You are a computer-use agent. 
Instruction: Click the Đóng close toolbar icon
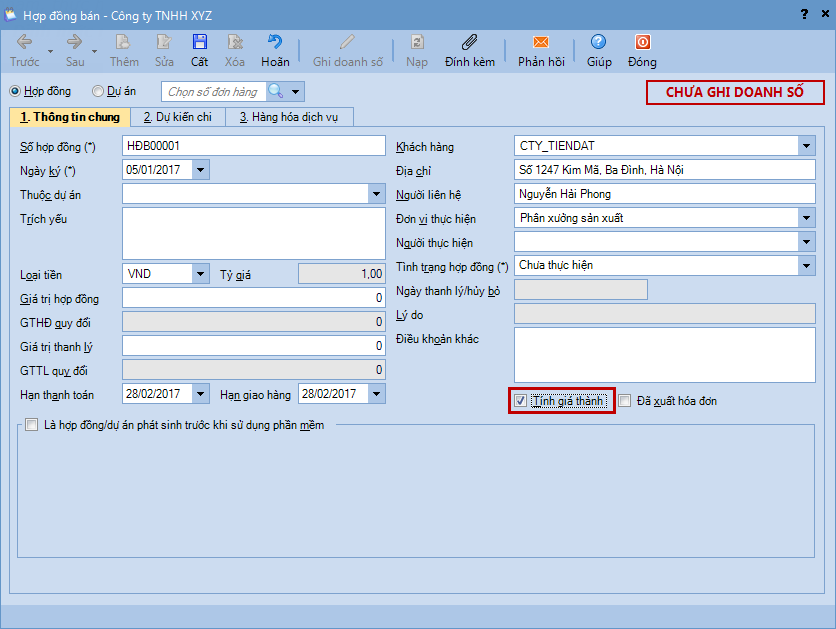[x=642, y=43]
